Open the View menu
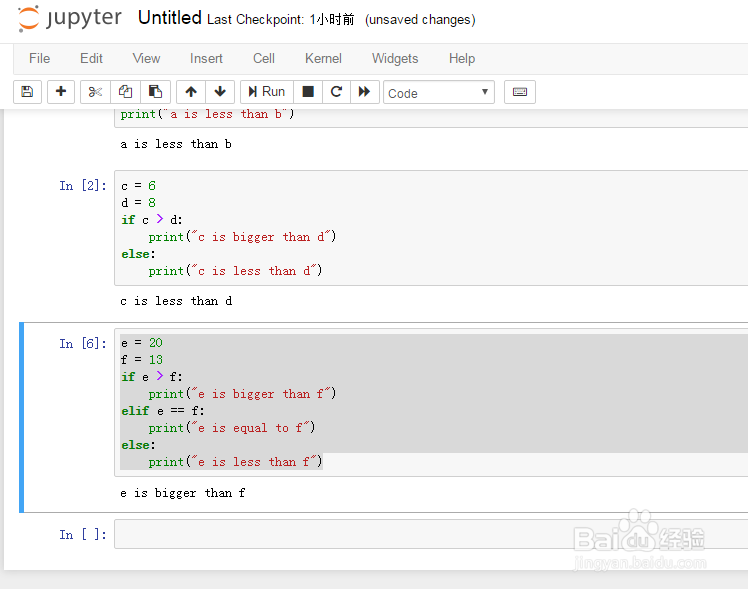 pyautogui.click(x=146, y=58)
